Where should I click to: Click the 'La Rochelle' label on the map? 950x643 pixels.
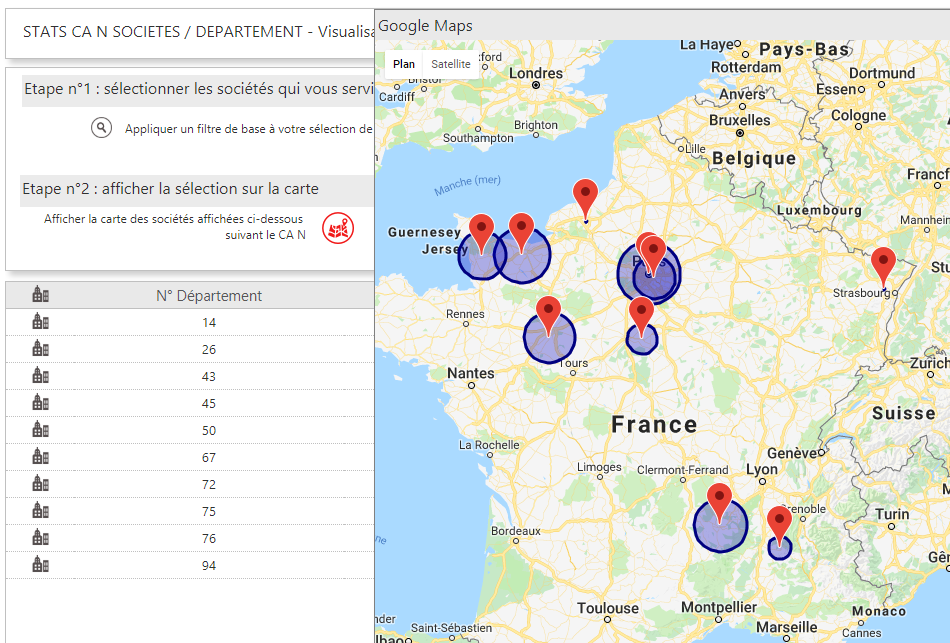pyautogui.click(x=489, y=445)
